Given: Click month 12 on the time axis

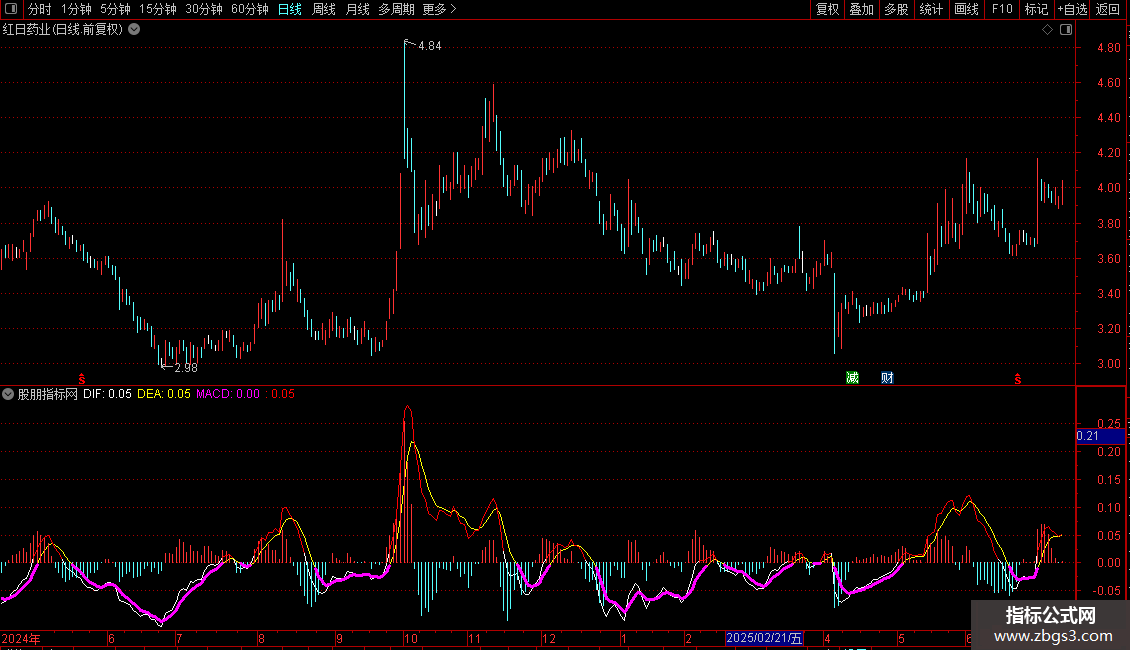Looking at the screenshot, I should point(549,638).
